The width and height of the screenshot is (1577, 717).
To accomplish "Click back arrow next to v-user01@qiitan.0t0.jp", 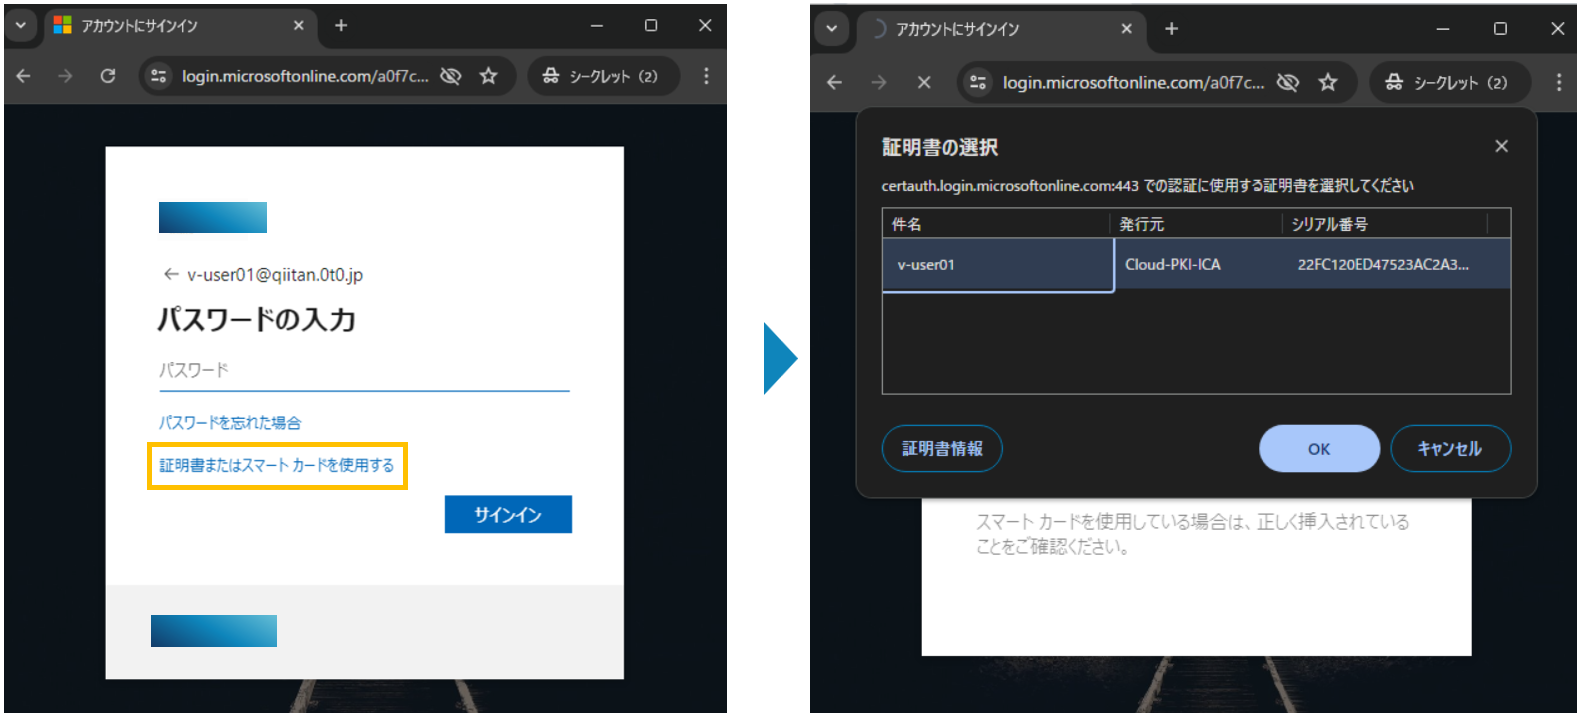I will coord(170,274).
